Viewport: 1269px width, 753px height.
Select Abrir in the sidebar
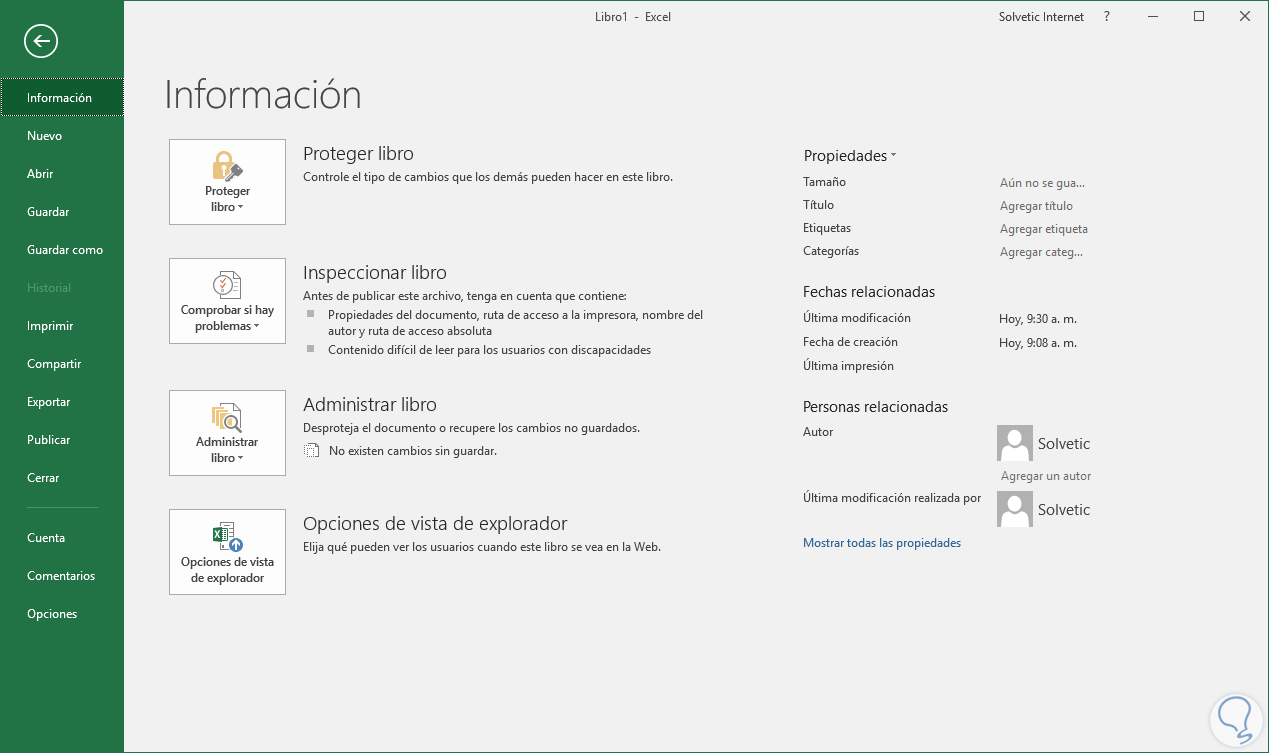62,174
